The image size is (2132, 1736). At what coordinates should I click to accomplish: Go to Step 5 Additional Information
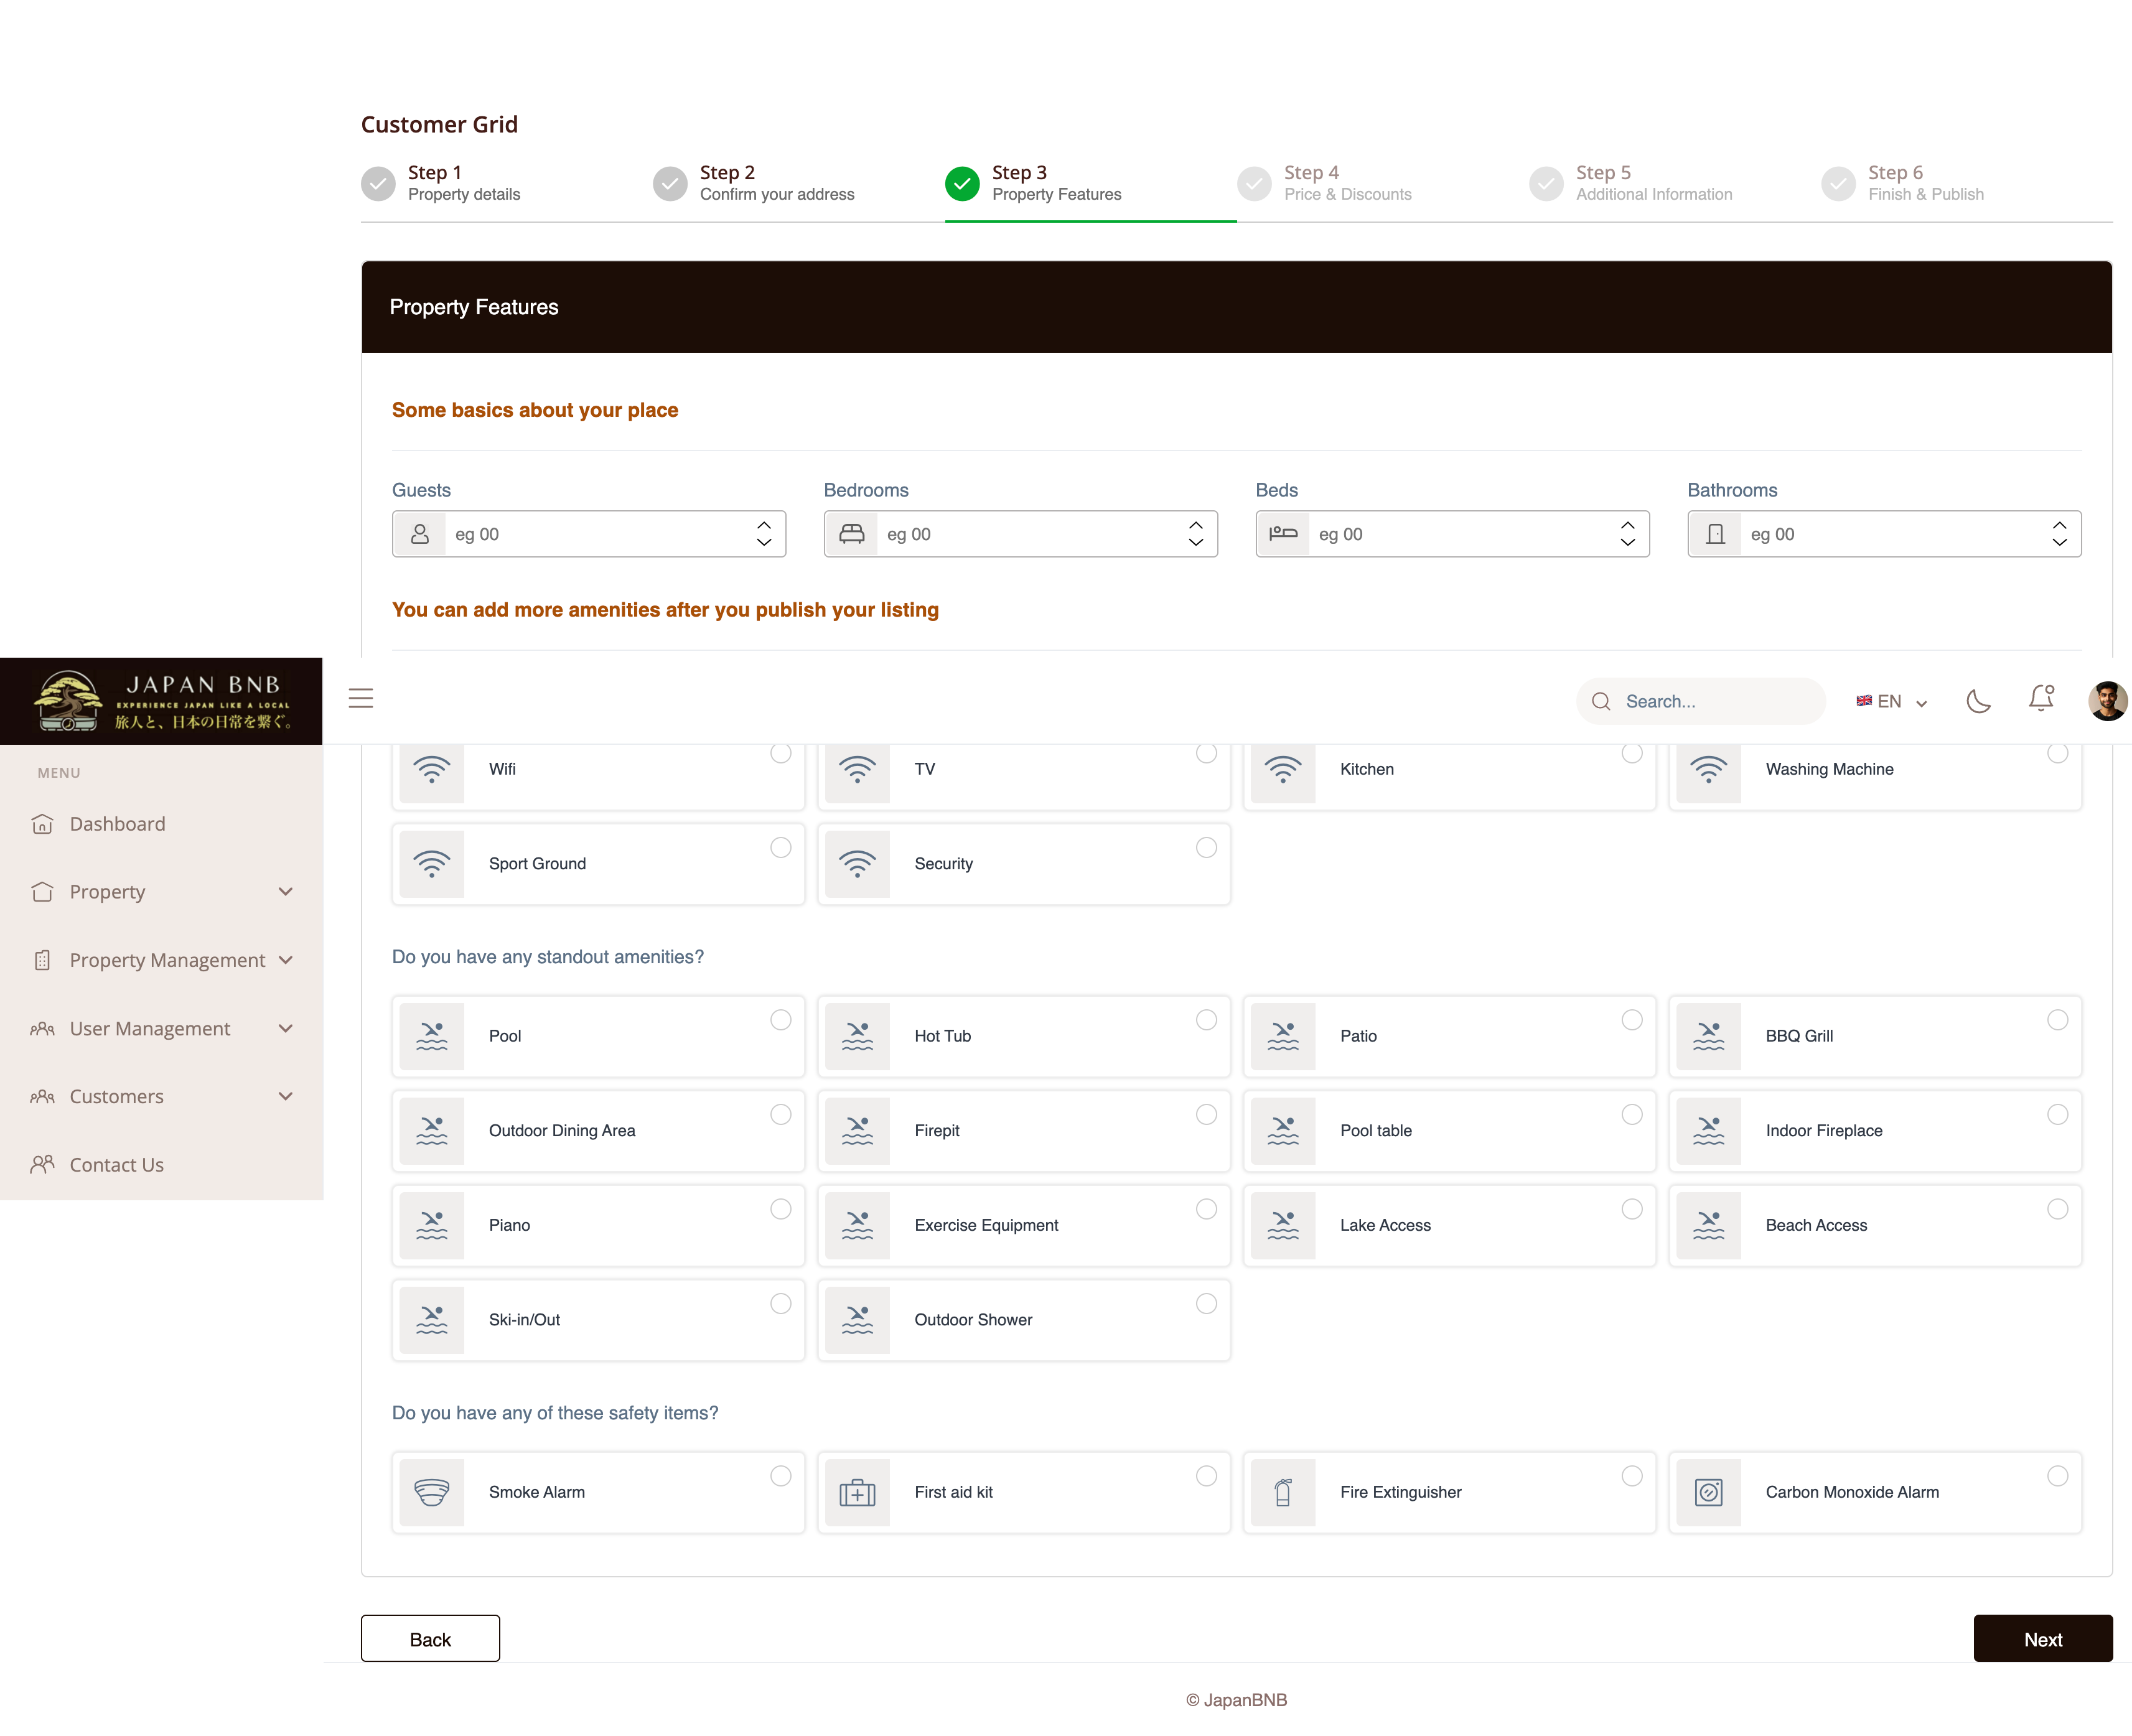[x=1630, y=183]
